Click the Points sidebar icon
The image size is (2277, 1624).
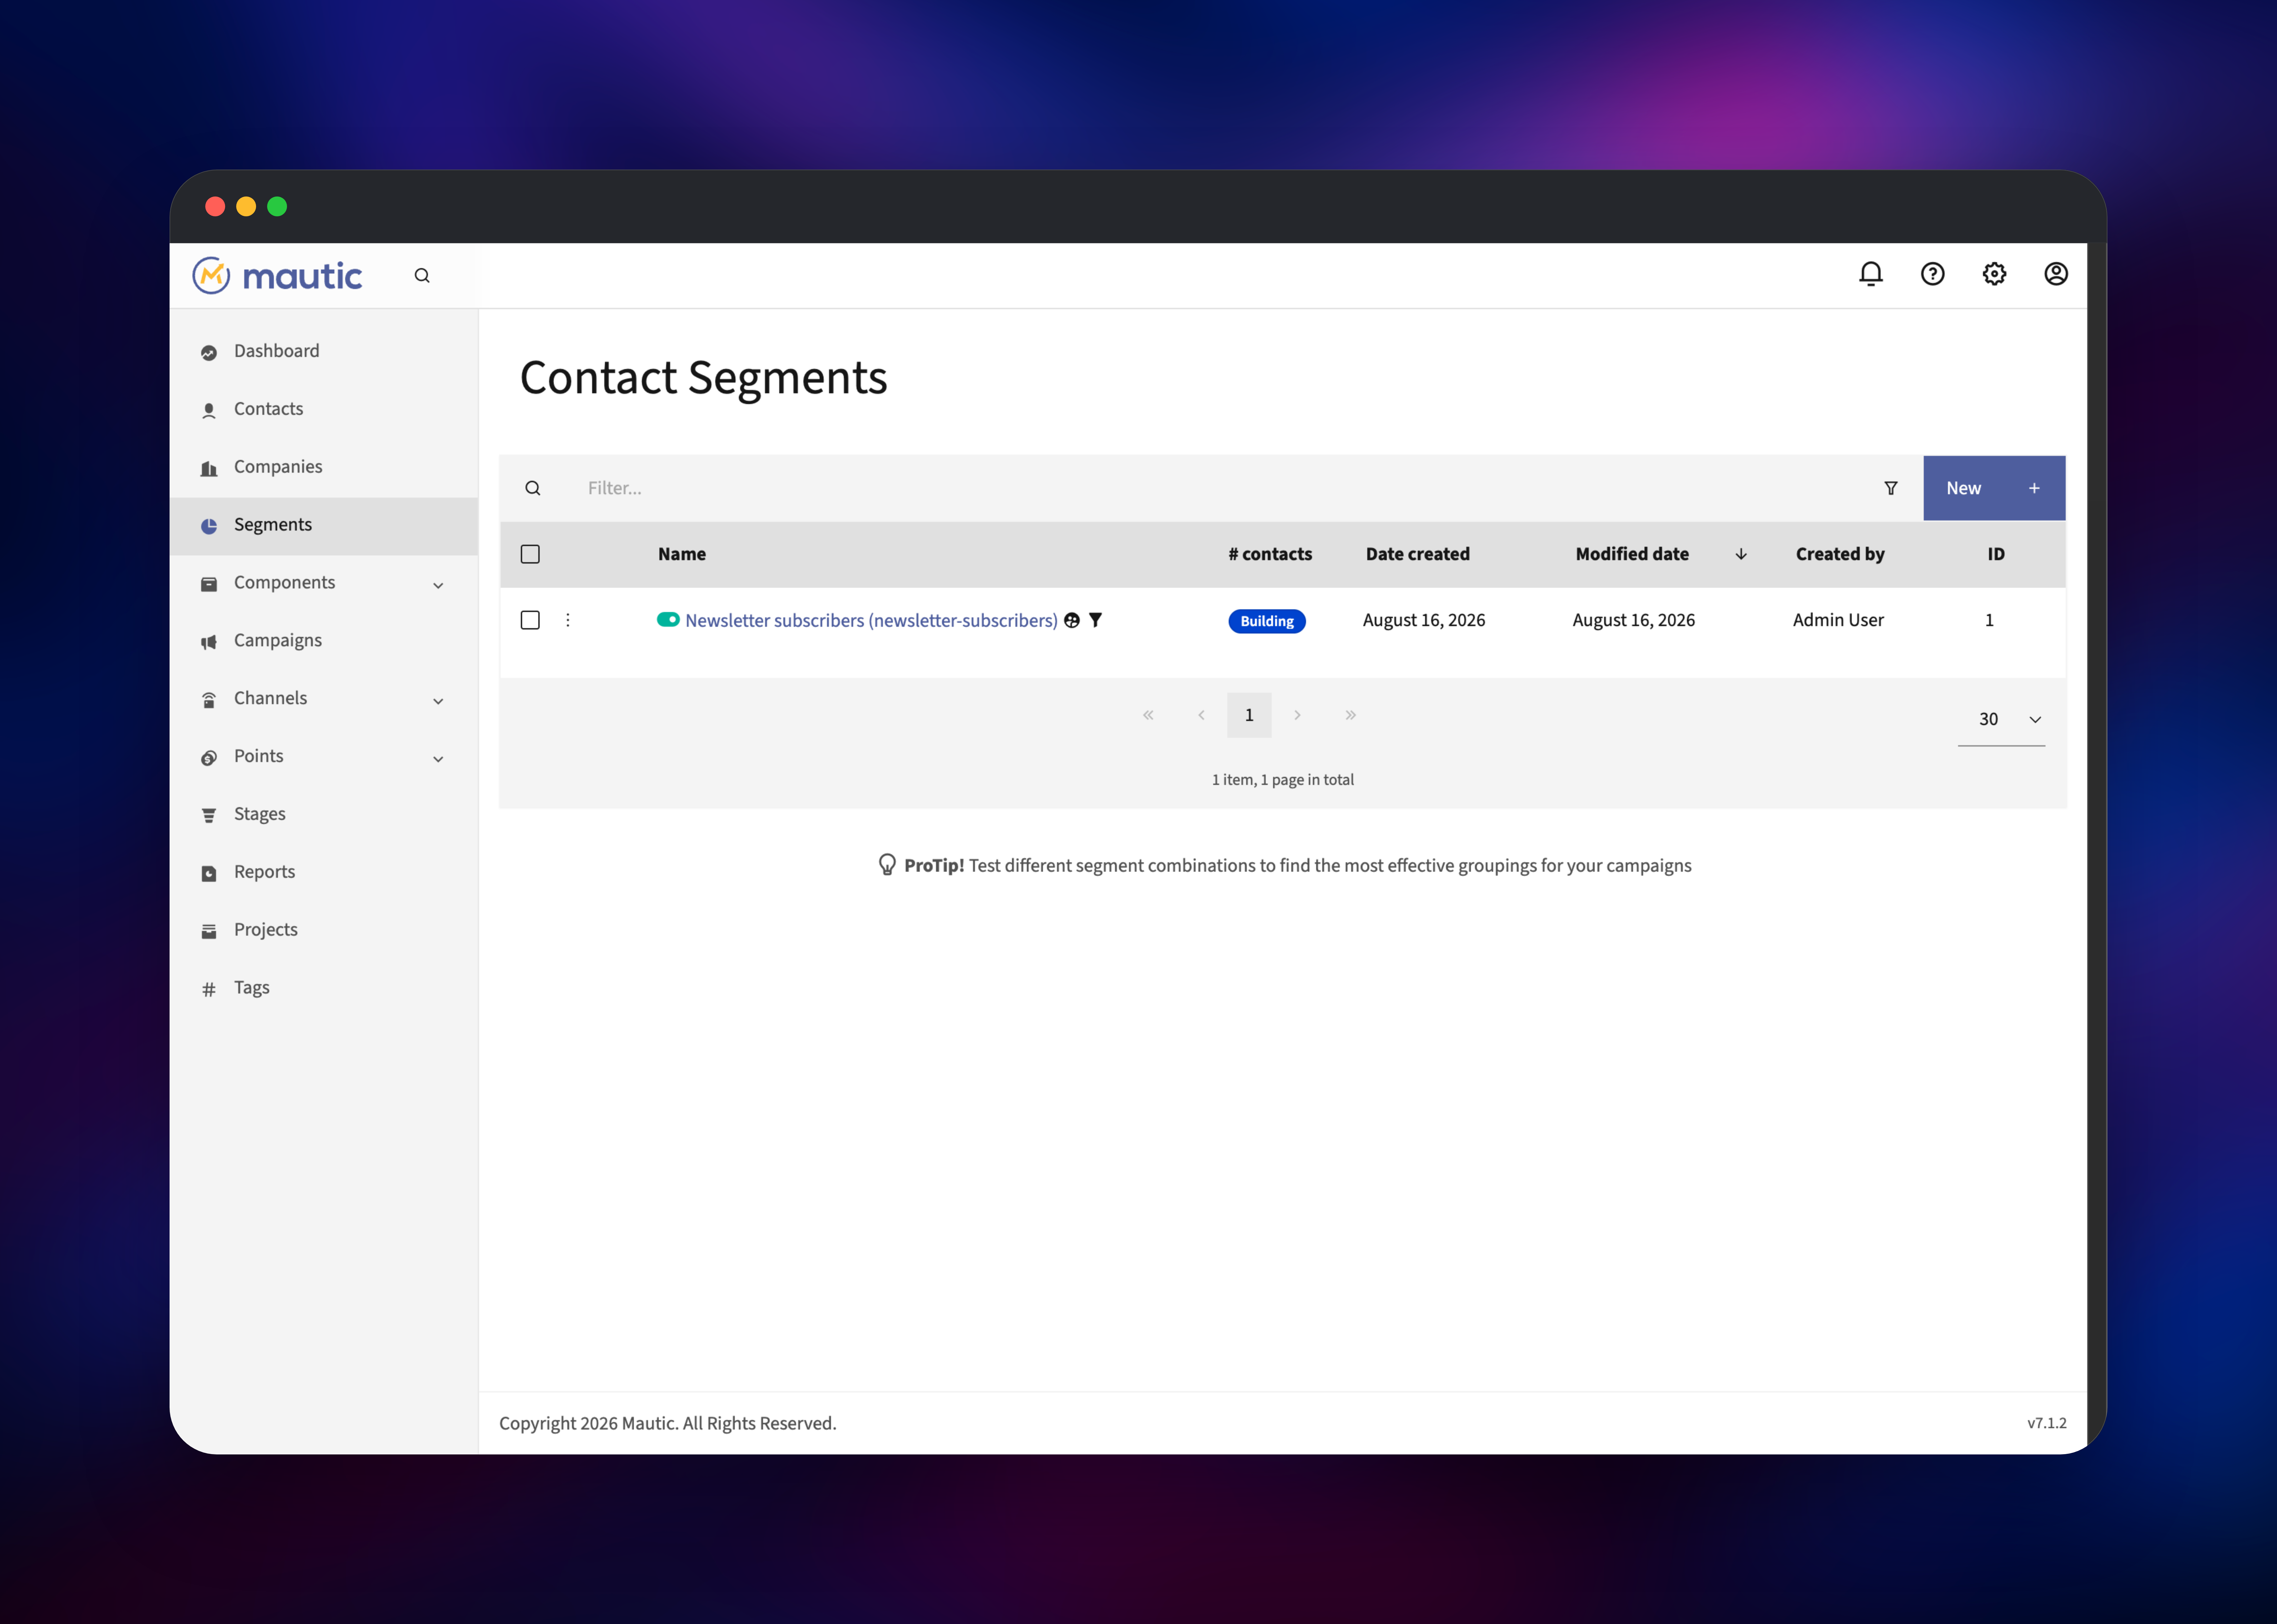[209, 758]
